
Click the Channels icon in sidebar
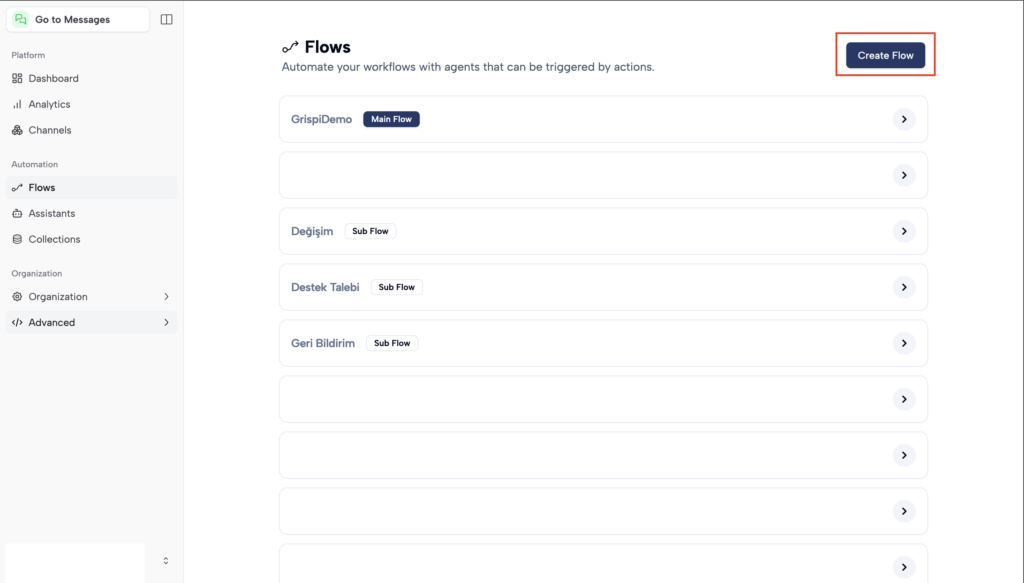coord(17,130)
